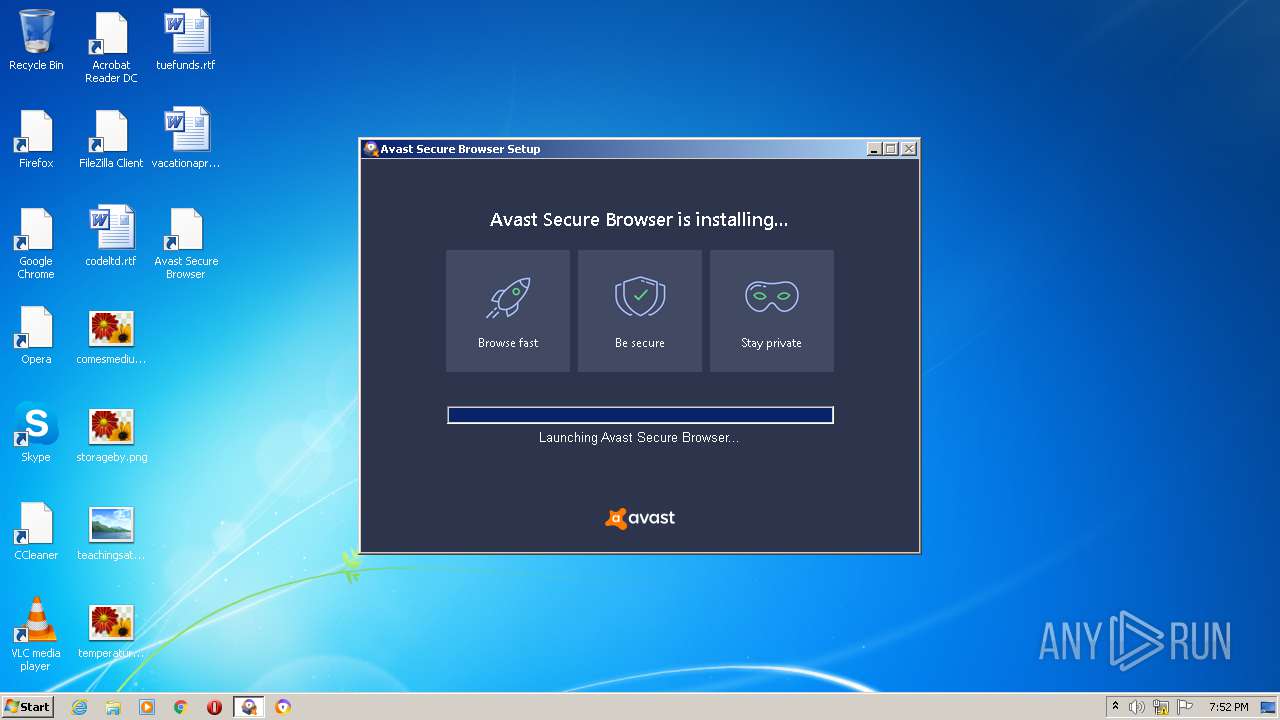The height and width of the screenshot is (720, 1280).
Task: Show hidden system tray icons
Action: [x=1116, y=707]
